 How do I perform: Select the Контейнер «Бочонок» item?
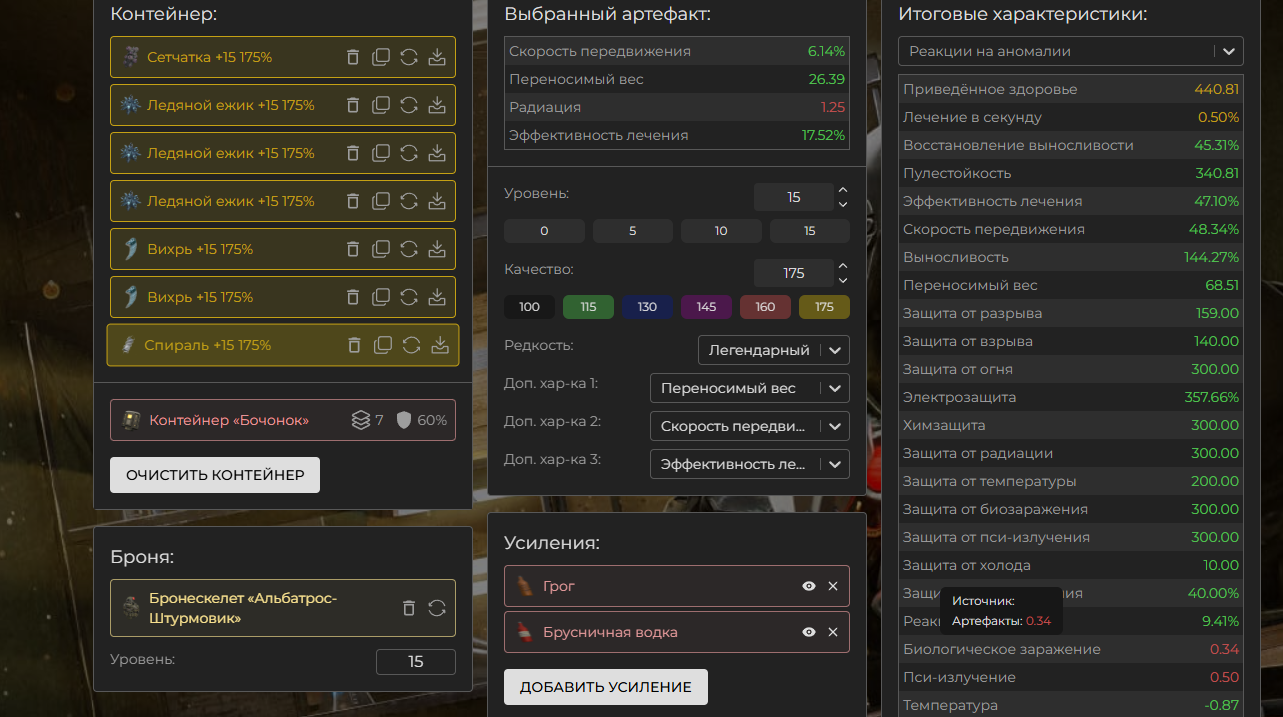(230, 420)
